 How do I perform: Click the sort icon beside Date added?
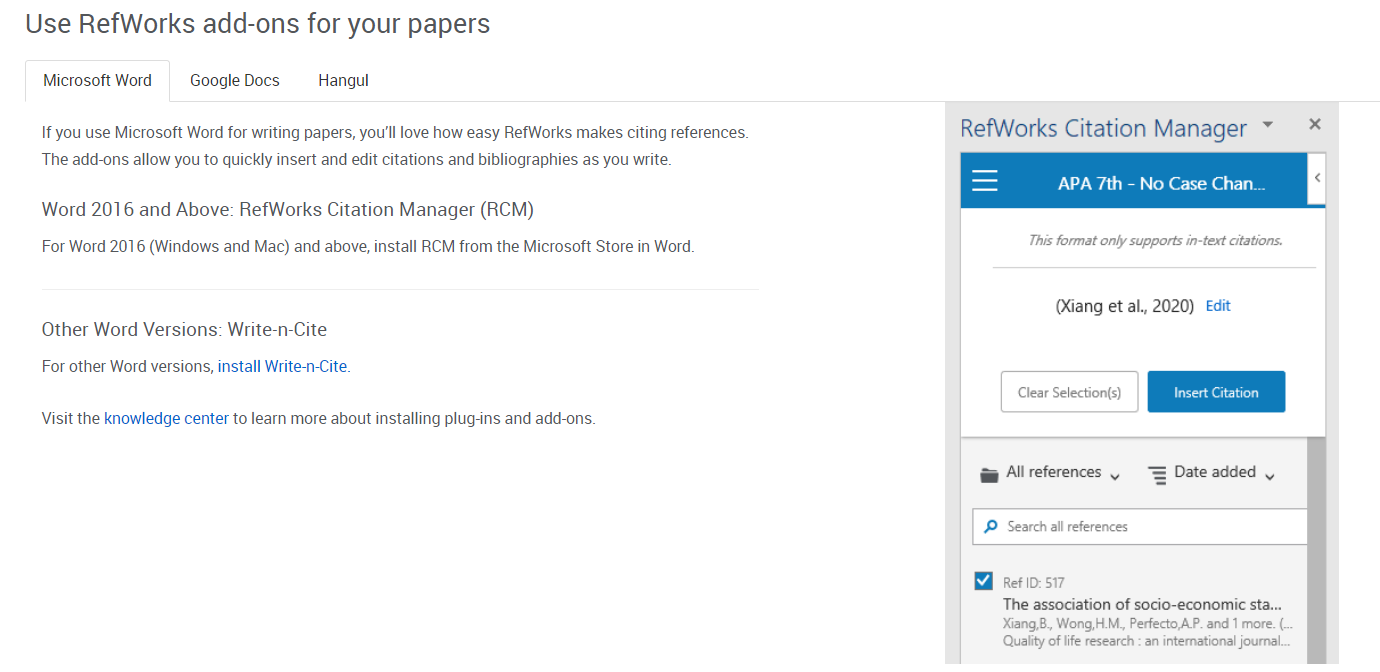(x=1157, y=475)
